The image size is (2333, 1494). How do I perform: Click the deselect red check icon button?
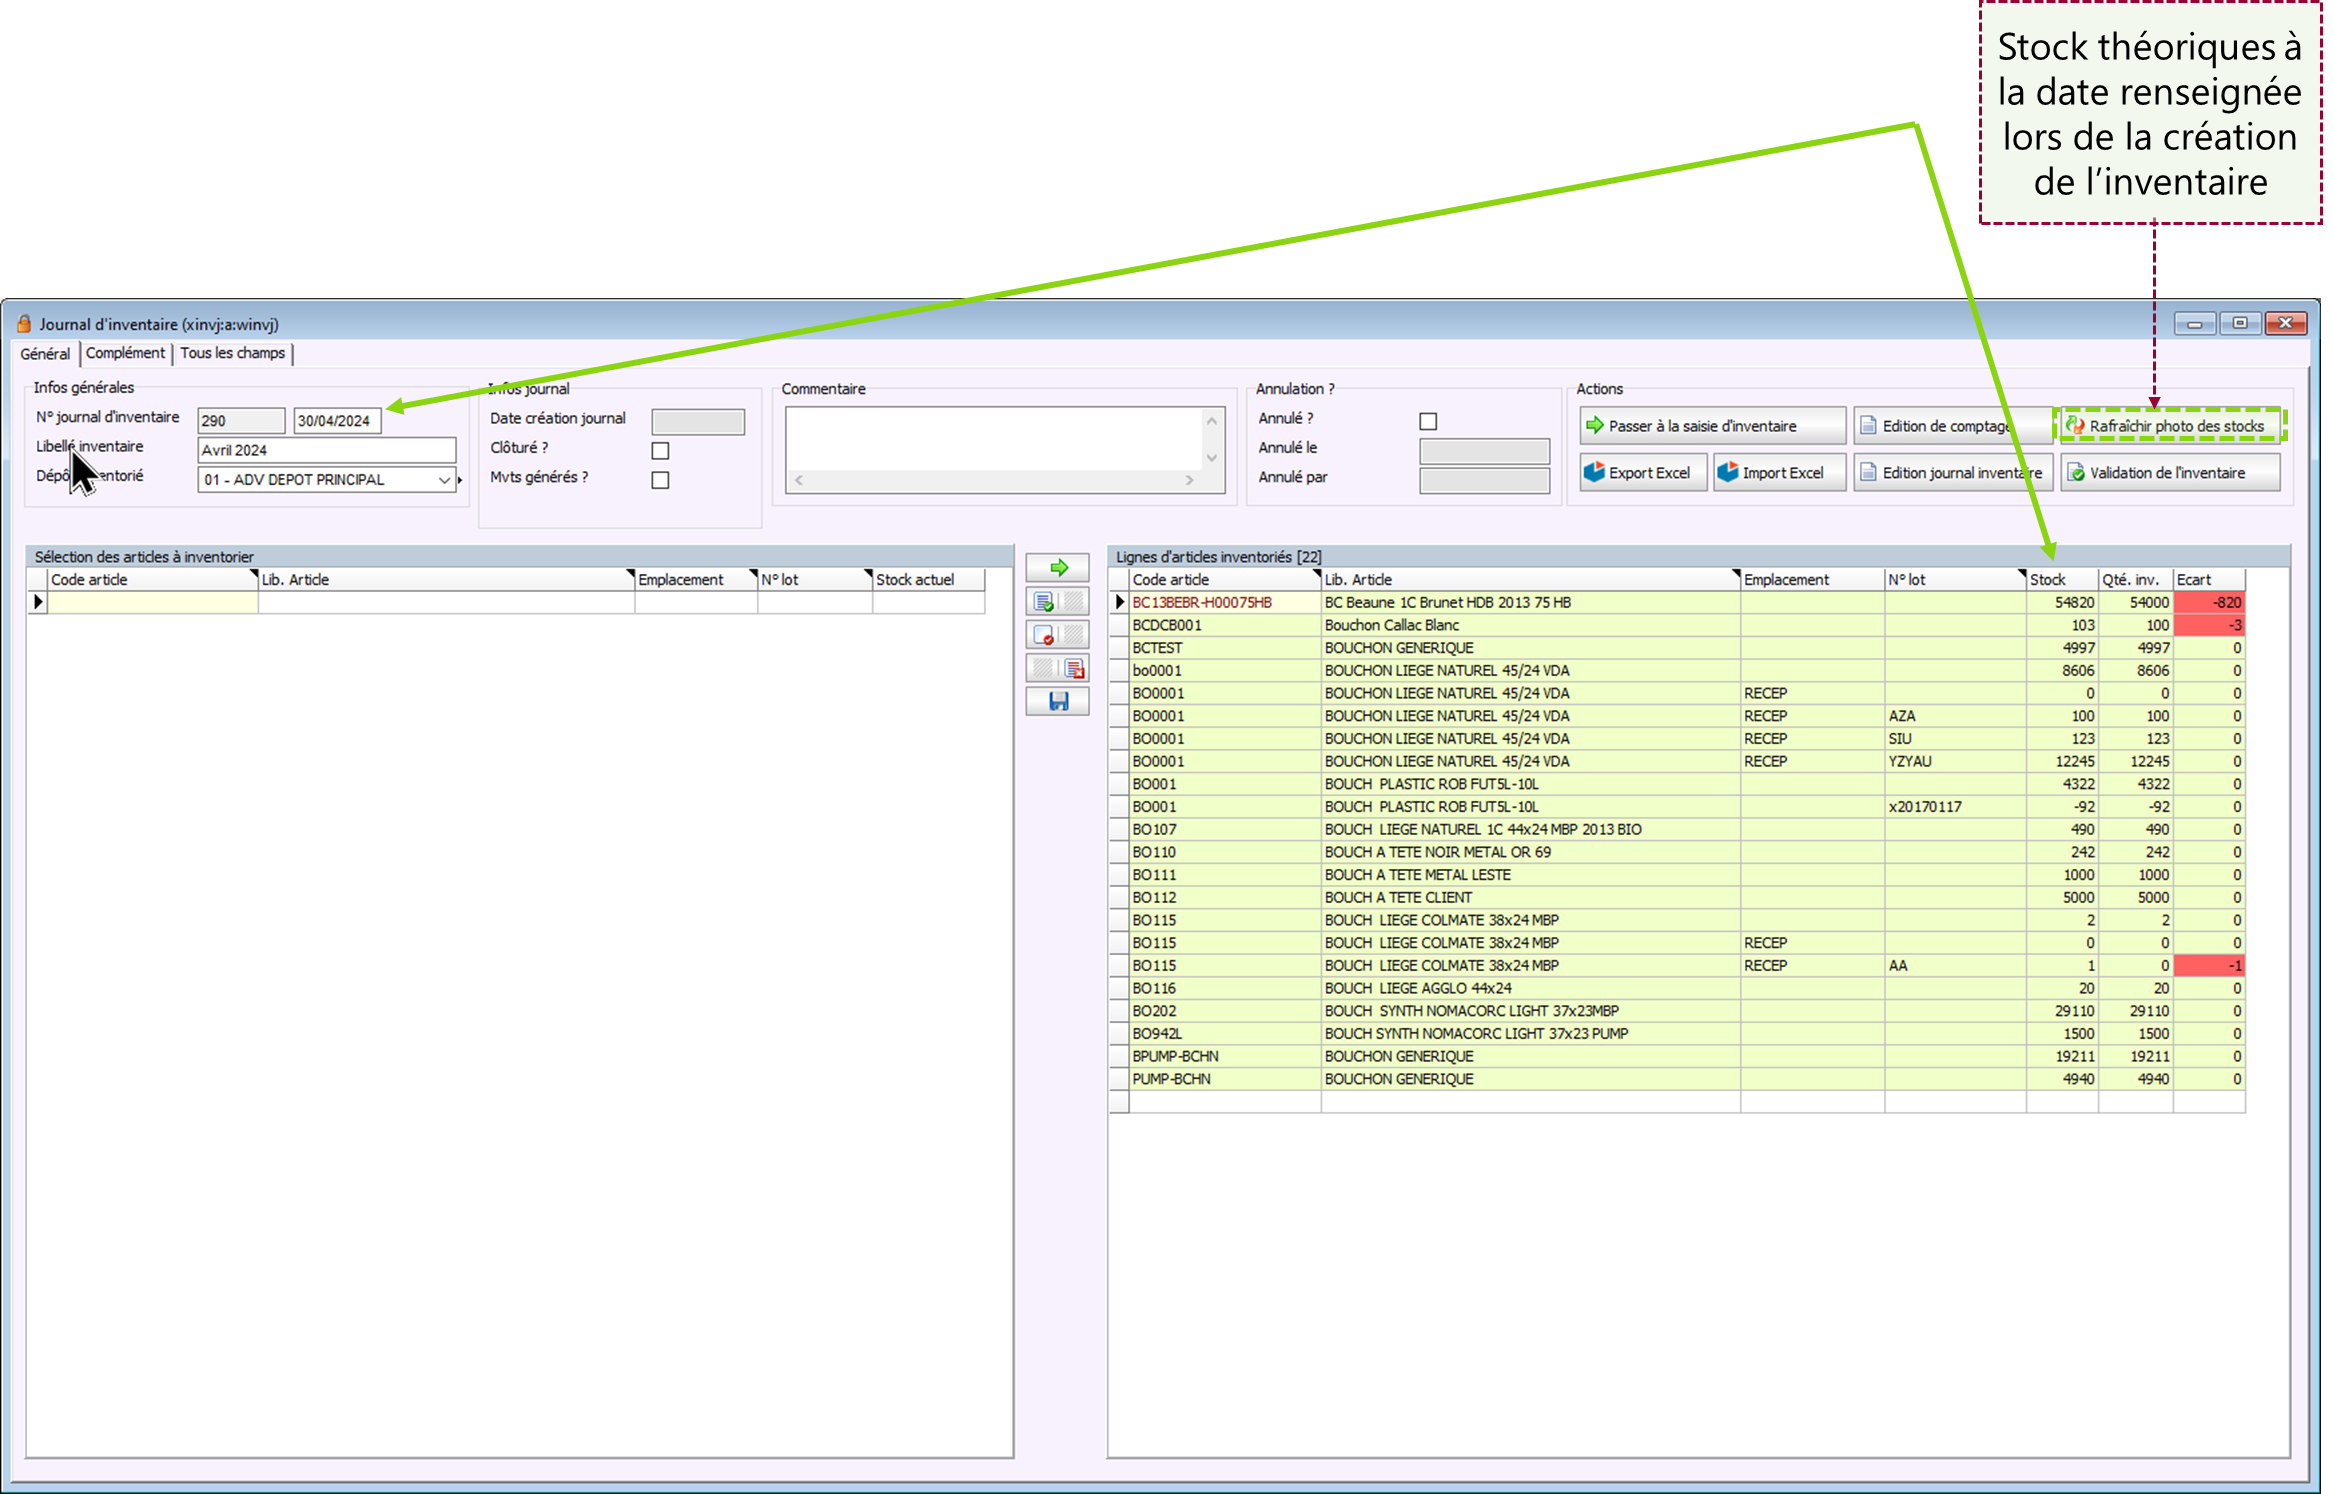[1045, 635]
